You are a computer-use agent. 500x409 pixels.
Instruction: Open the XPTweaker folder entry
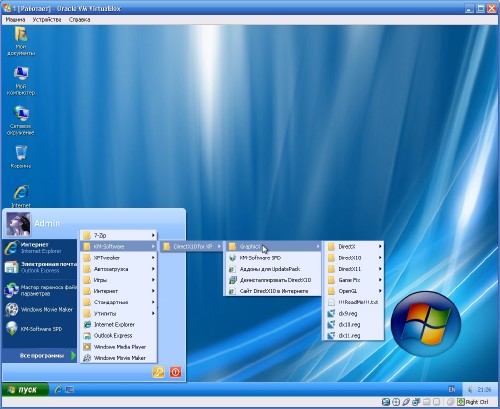click(119, 258)
